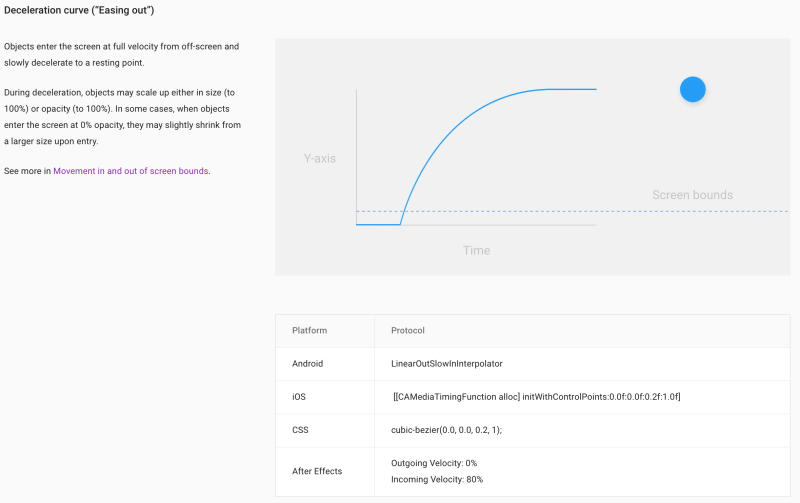800x503 pixels.
Task: Click the Outgoing Velocity: 0% text
Action: (434, 463)
